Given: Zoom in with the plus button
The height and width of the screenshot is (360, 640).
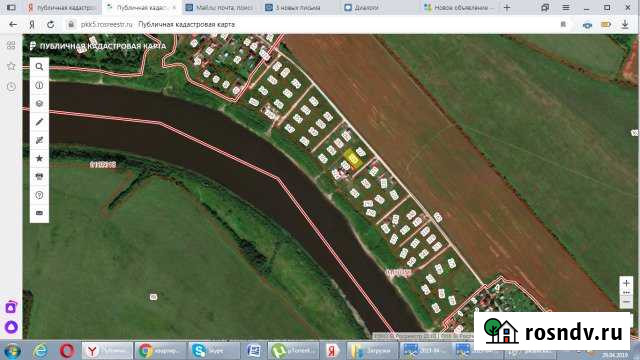Looking at the screenshot, I should coord(626,283).
